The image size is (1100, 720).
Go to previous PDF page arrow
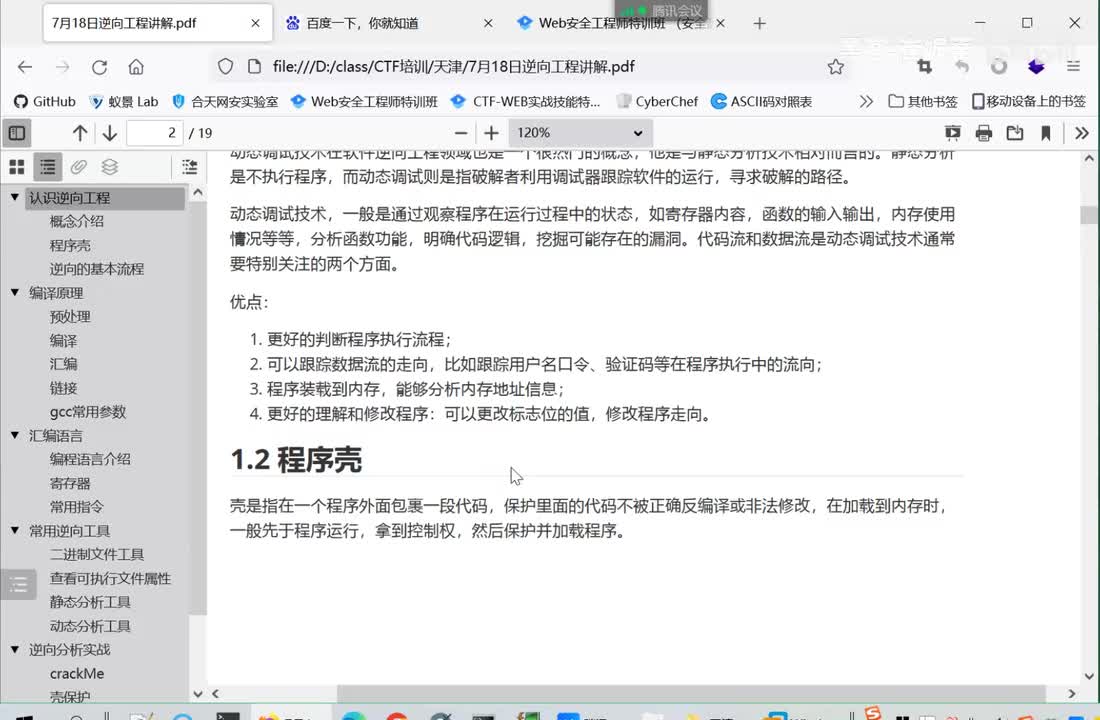pos(80,133)
